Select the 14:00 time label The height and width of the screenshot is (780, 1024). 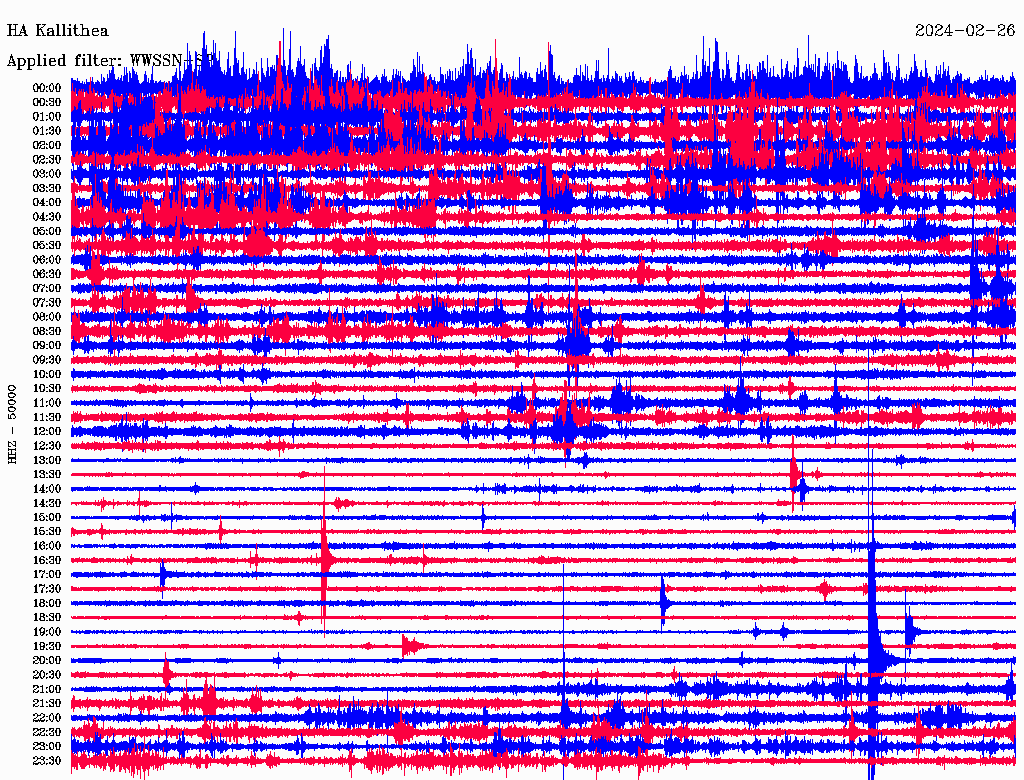click(47, 489)
